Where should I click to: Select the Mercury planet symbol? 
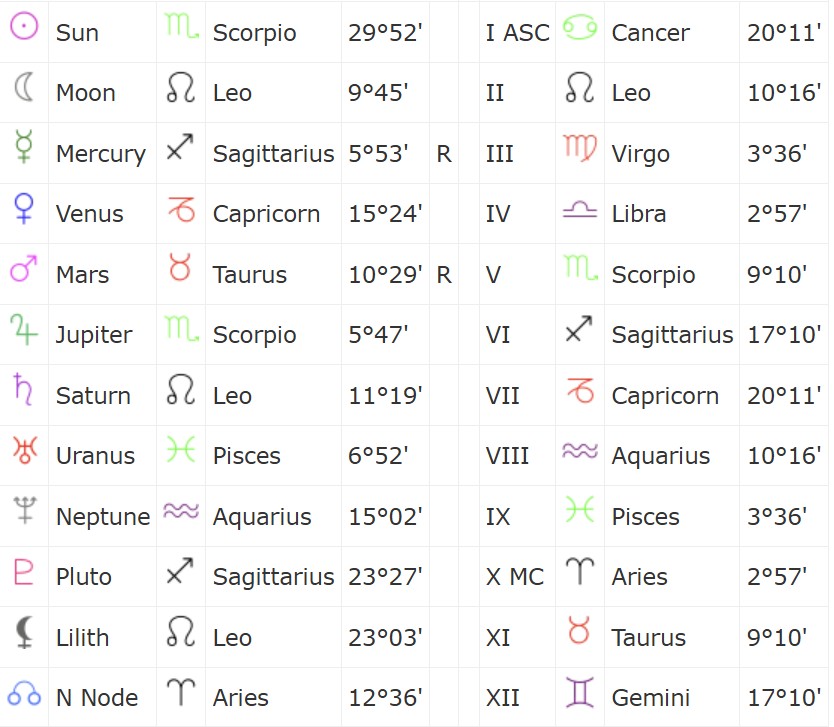(x=24, y=146)
